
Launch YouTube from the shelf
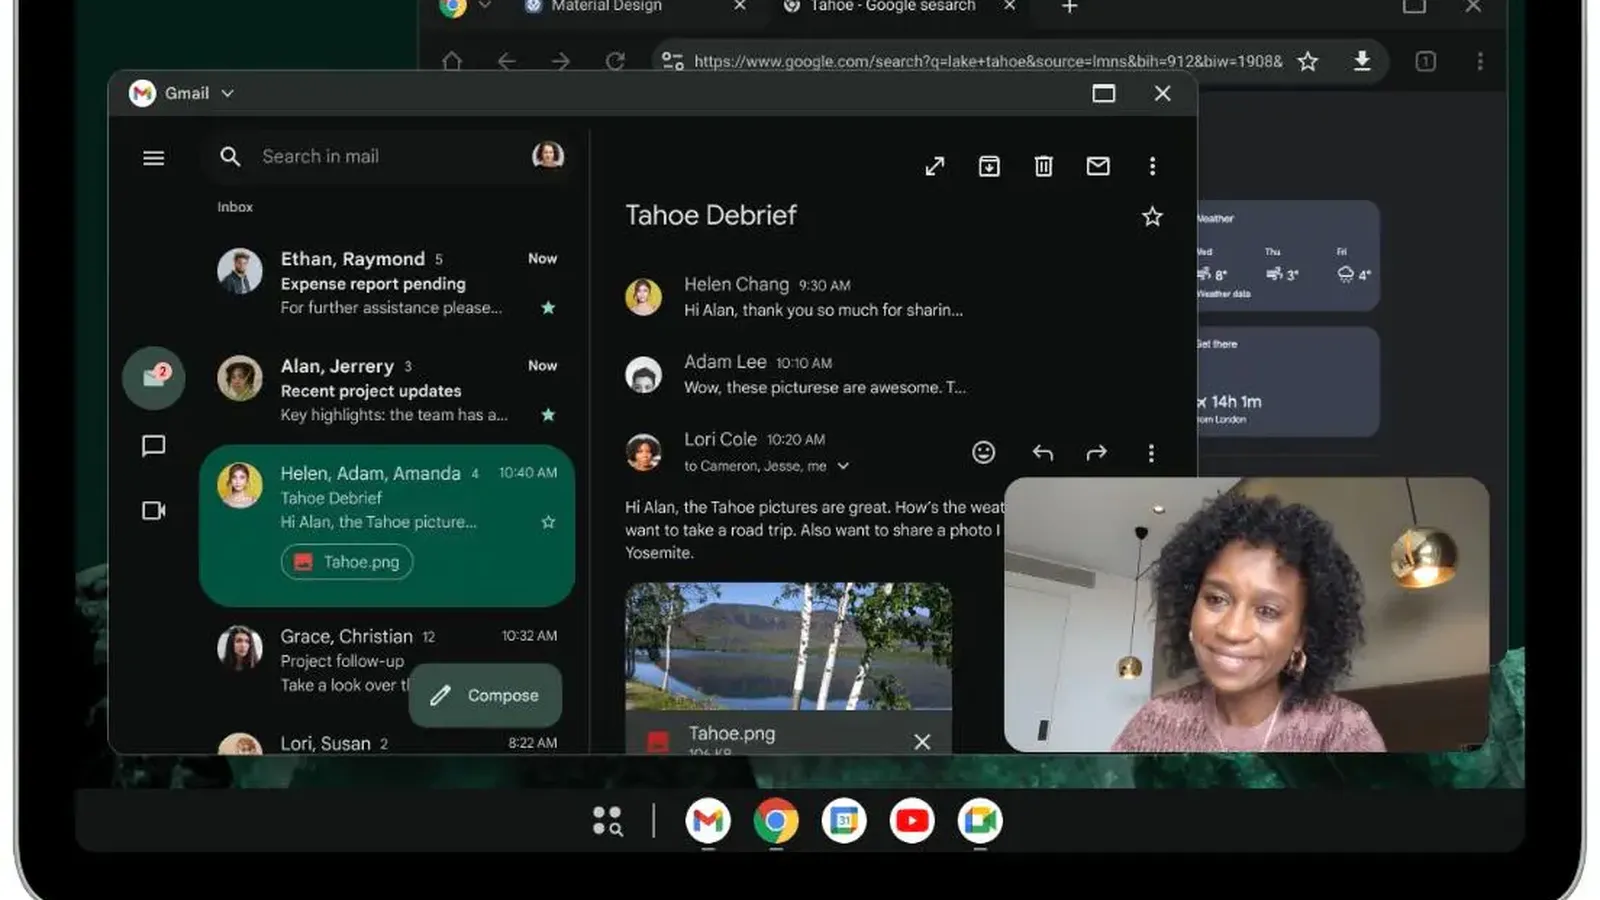point(912,821)
